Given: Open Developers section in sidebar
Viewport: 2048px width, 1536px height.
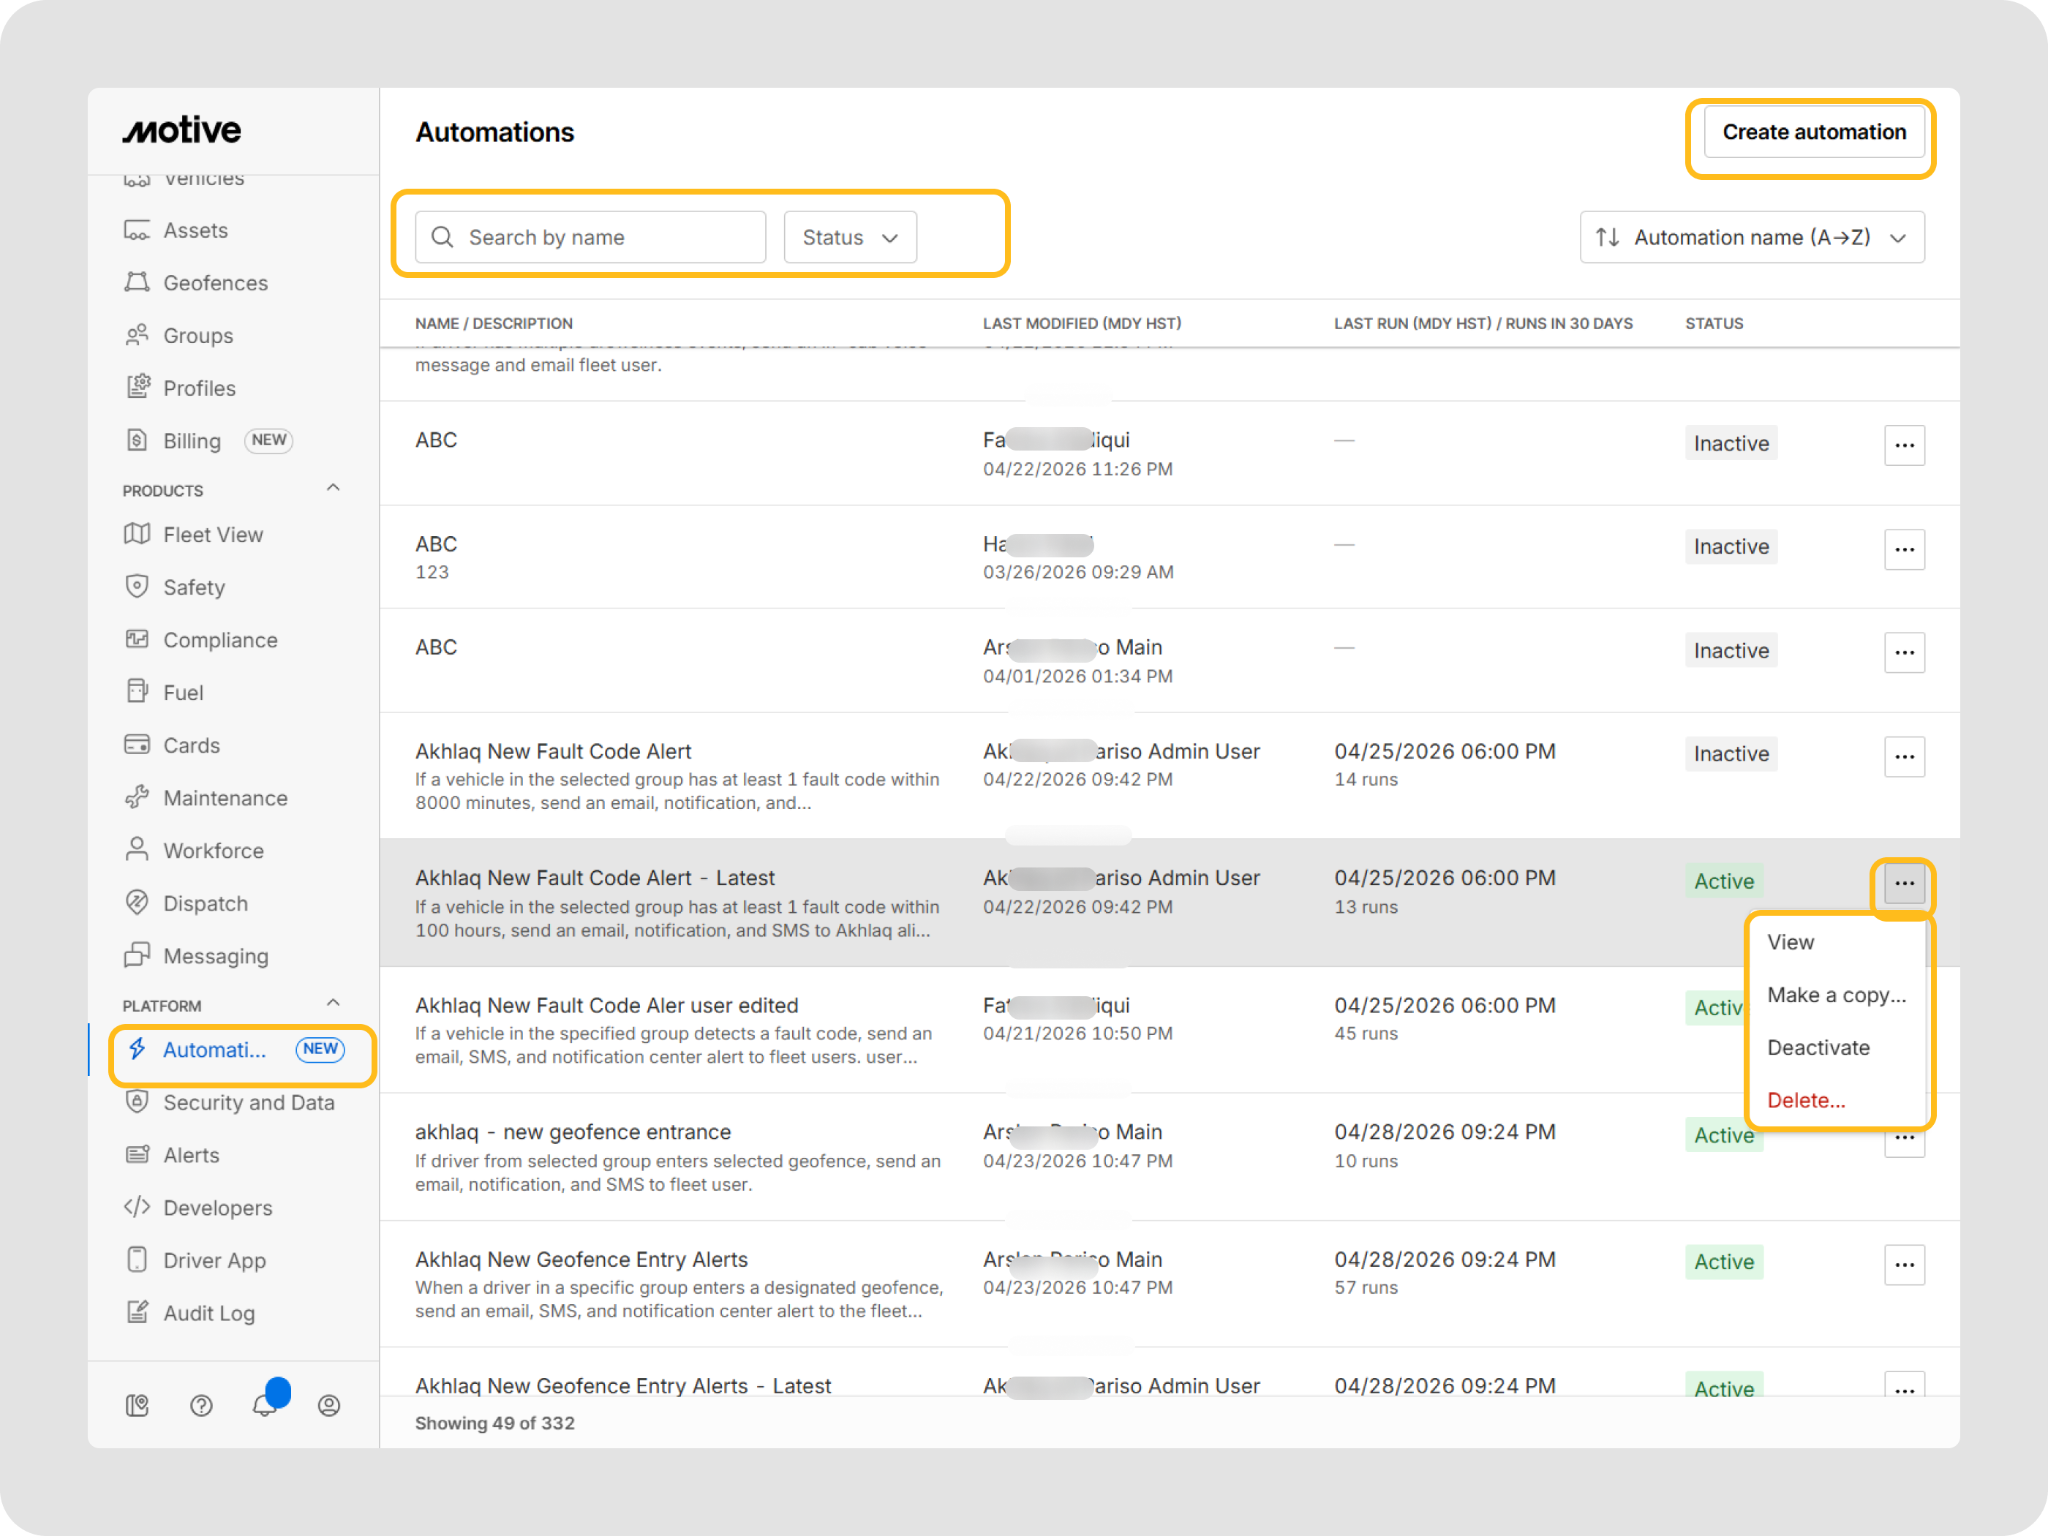Looking at the screenshot, I should [x=217, y=1208].
